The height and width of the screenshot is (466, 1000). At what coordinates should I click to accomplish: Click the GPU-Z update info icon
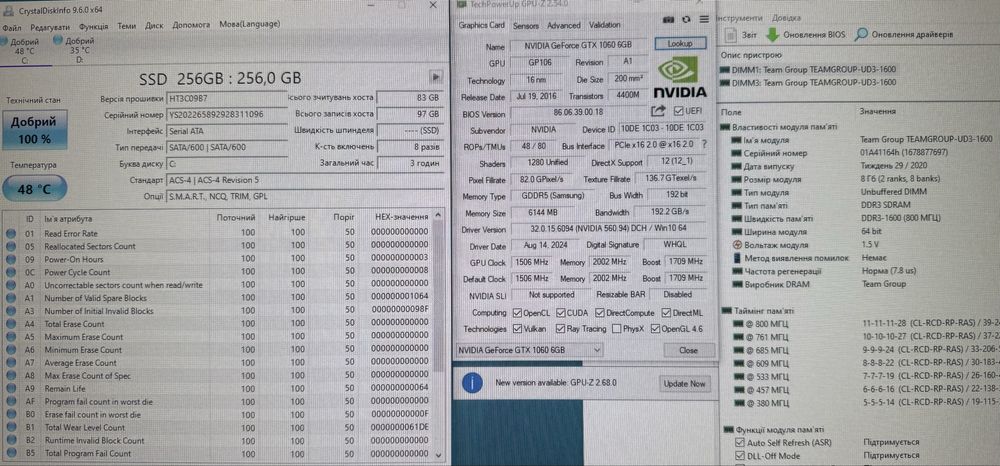(471, 383)
